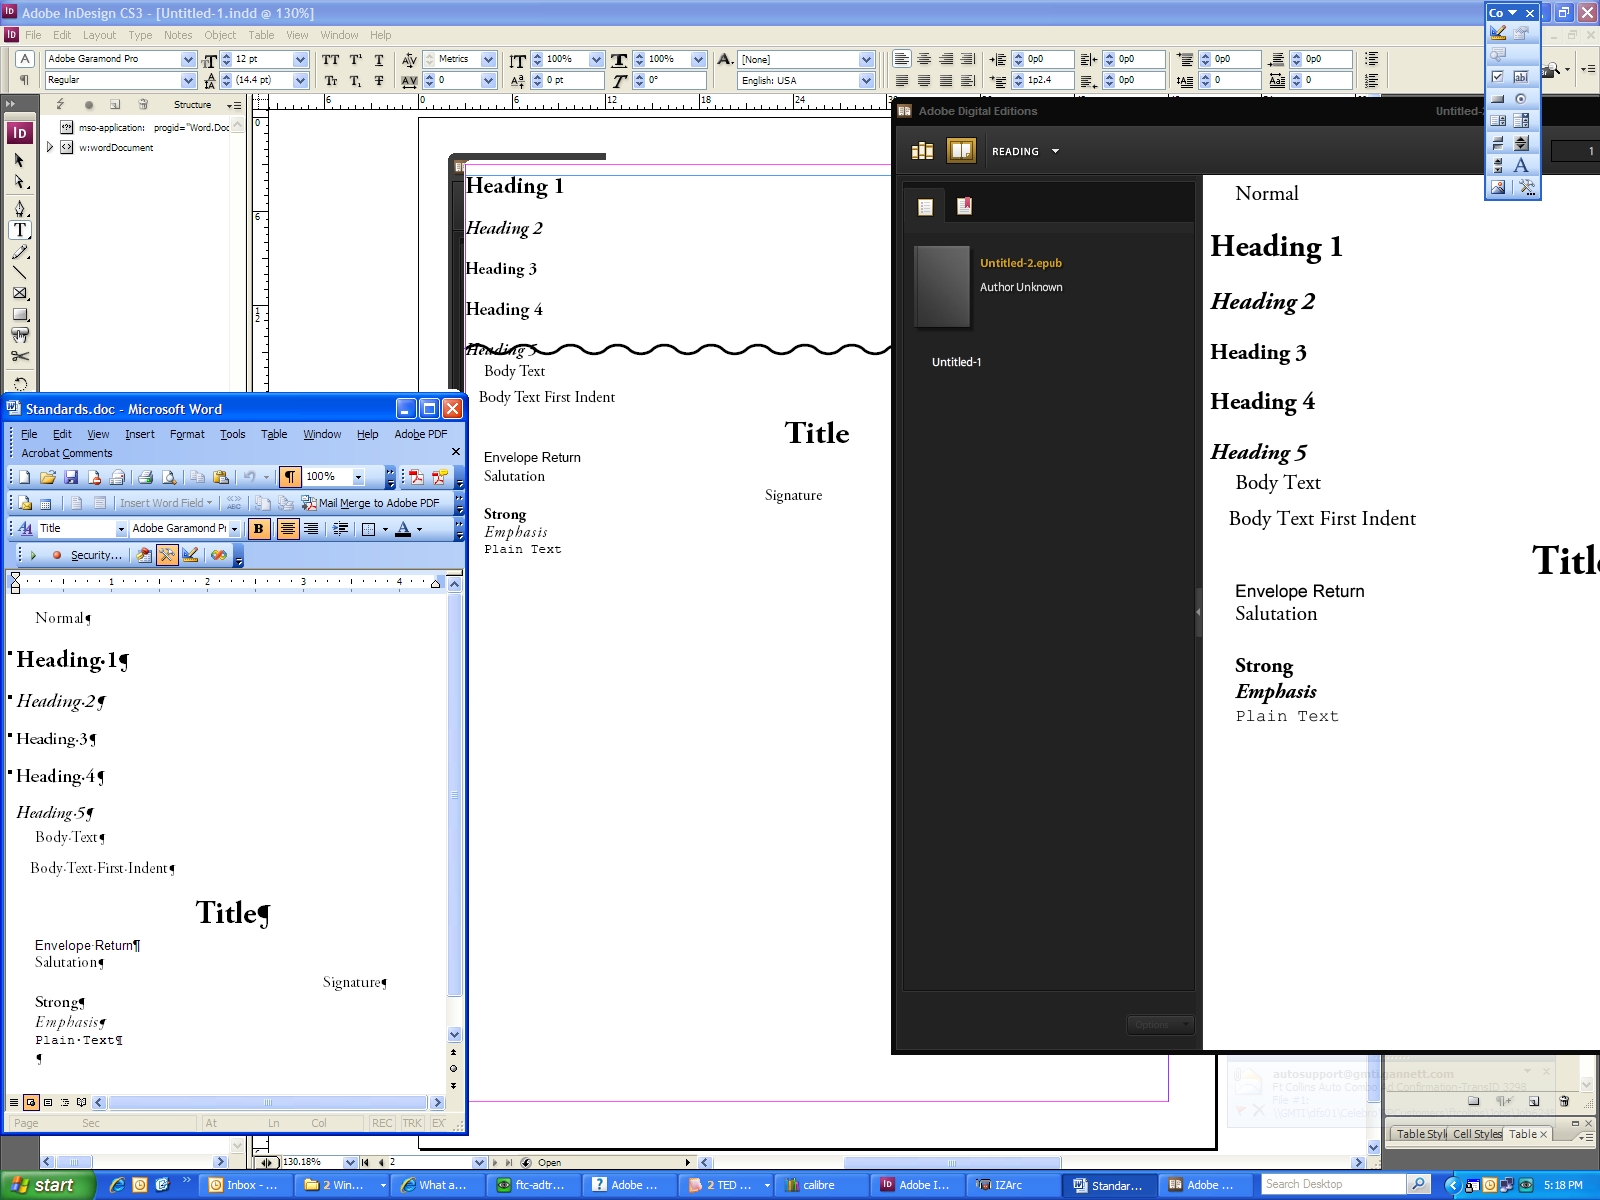1600x1200 pixels.
Task: Open Word Format menu
Action: [x=187, y=434]
